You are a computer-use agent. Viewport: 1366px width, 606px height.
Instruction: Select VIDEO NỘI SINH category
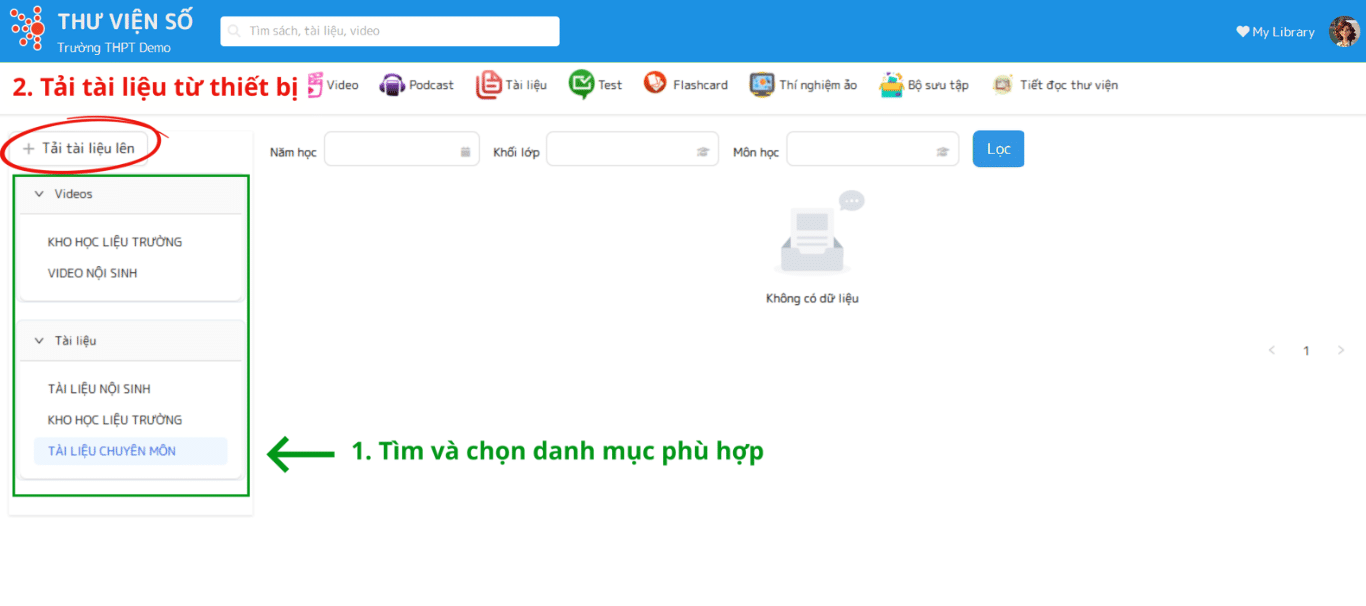pos(93,273)
